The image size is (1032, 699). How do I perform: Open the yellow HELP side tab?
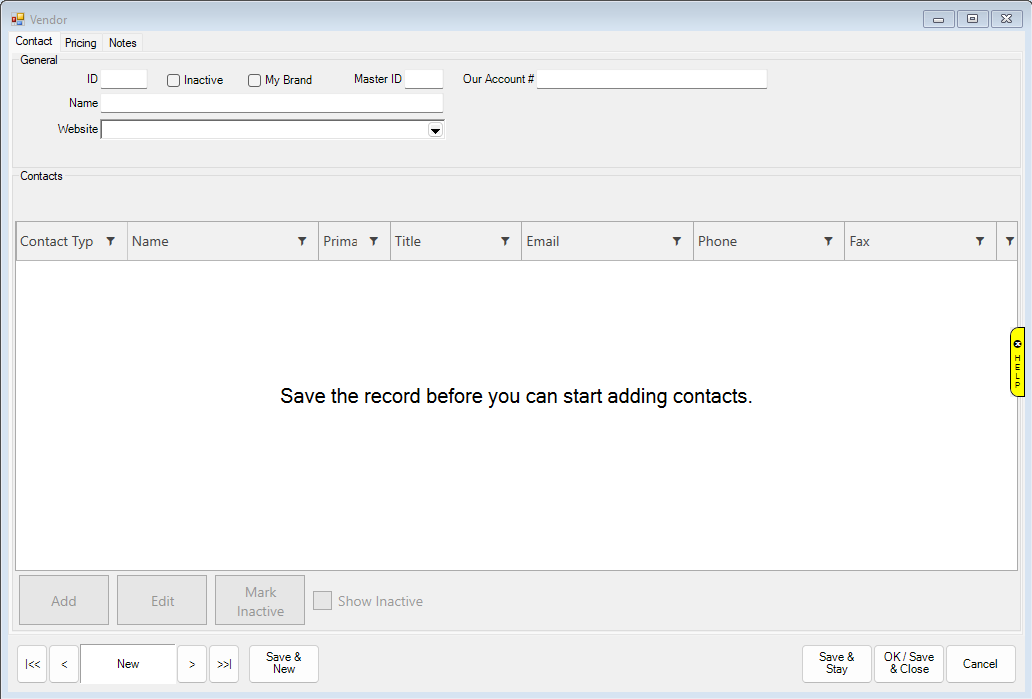(x=1017, y=362)
